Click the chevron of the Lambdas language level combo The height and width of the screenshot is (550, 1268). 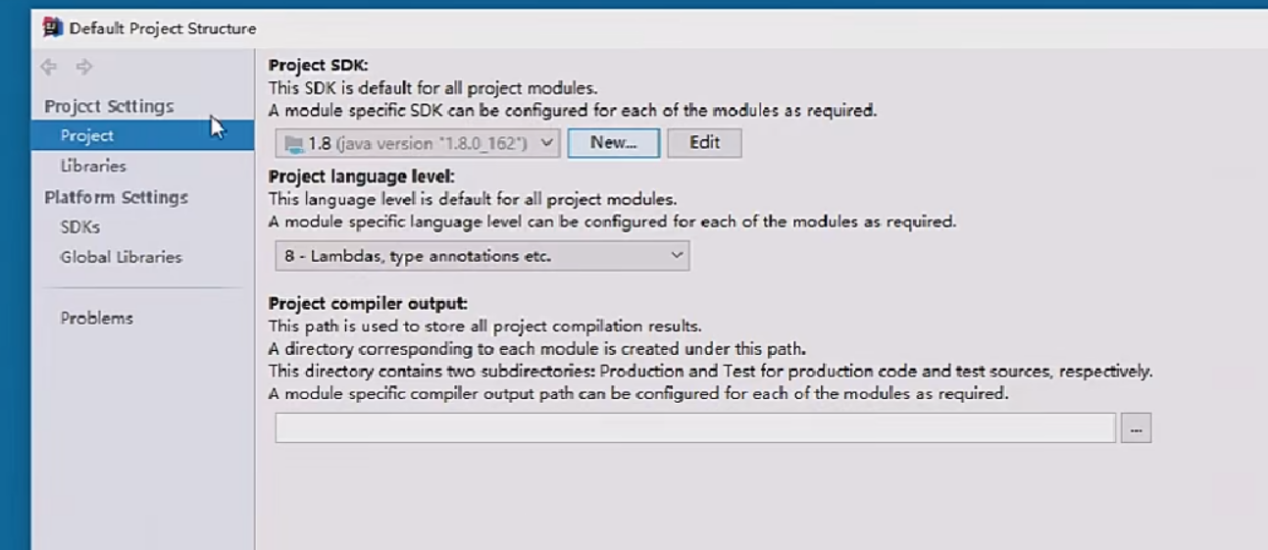[x=677, y=256]
